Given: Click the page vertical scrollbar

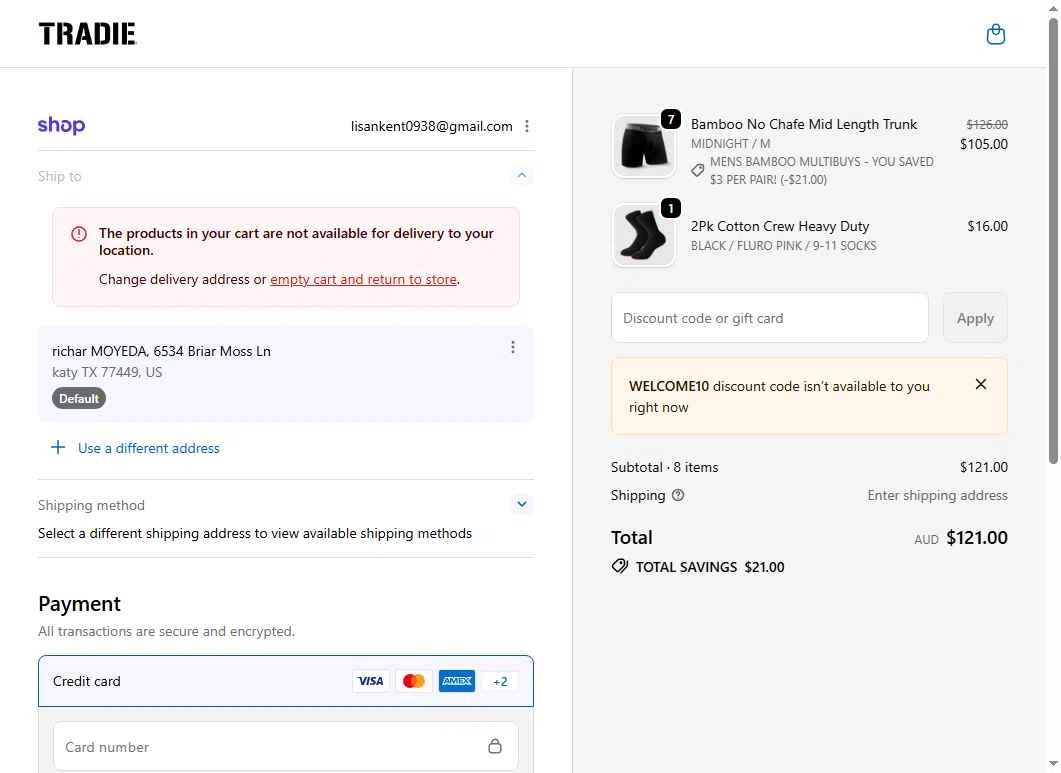Looking at the screenshot, I should (x=1054, y=240).
